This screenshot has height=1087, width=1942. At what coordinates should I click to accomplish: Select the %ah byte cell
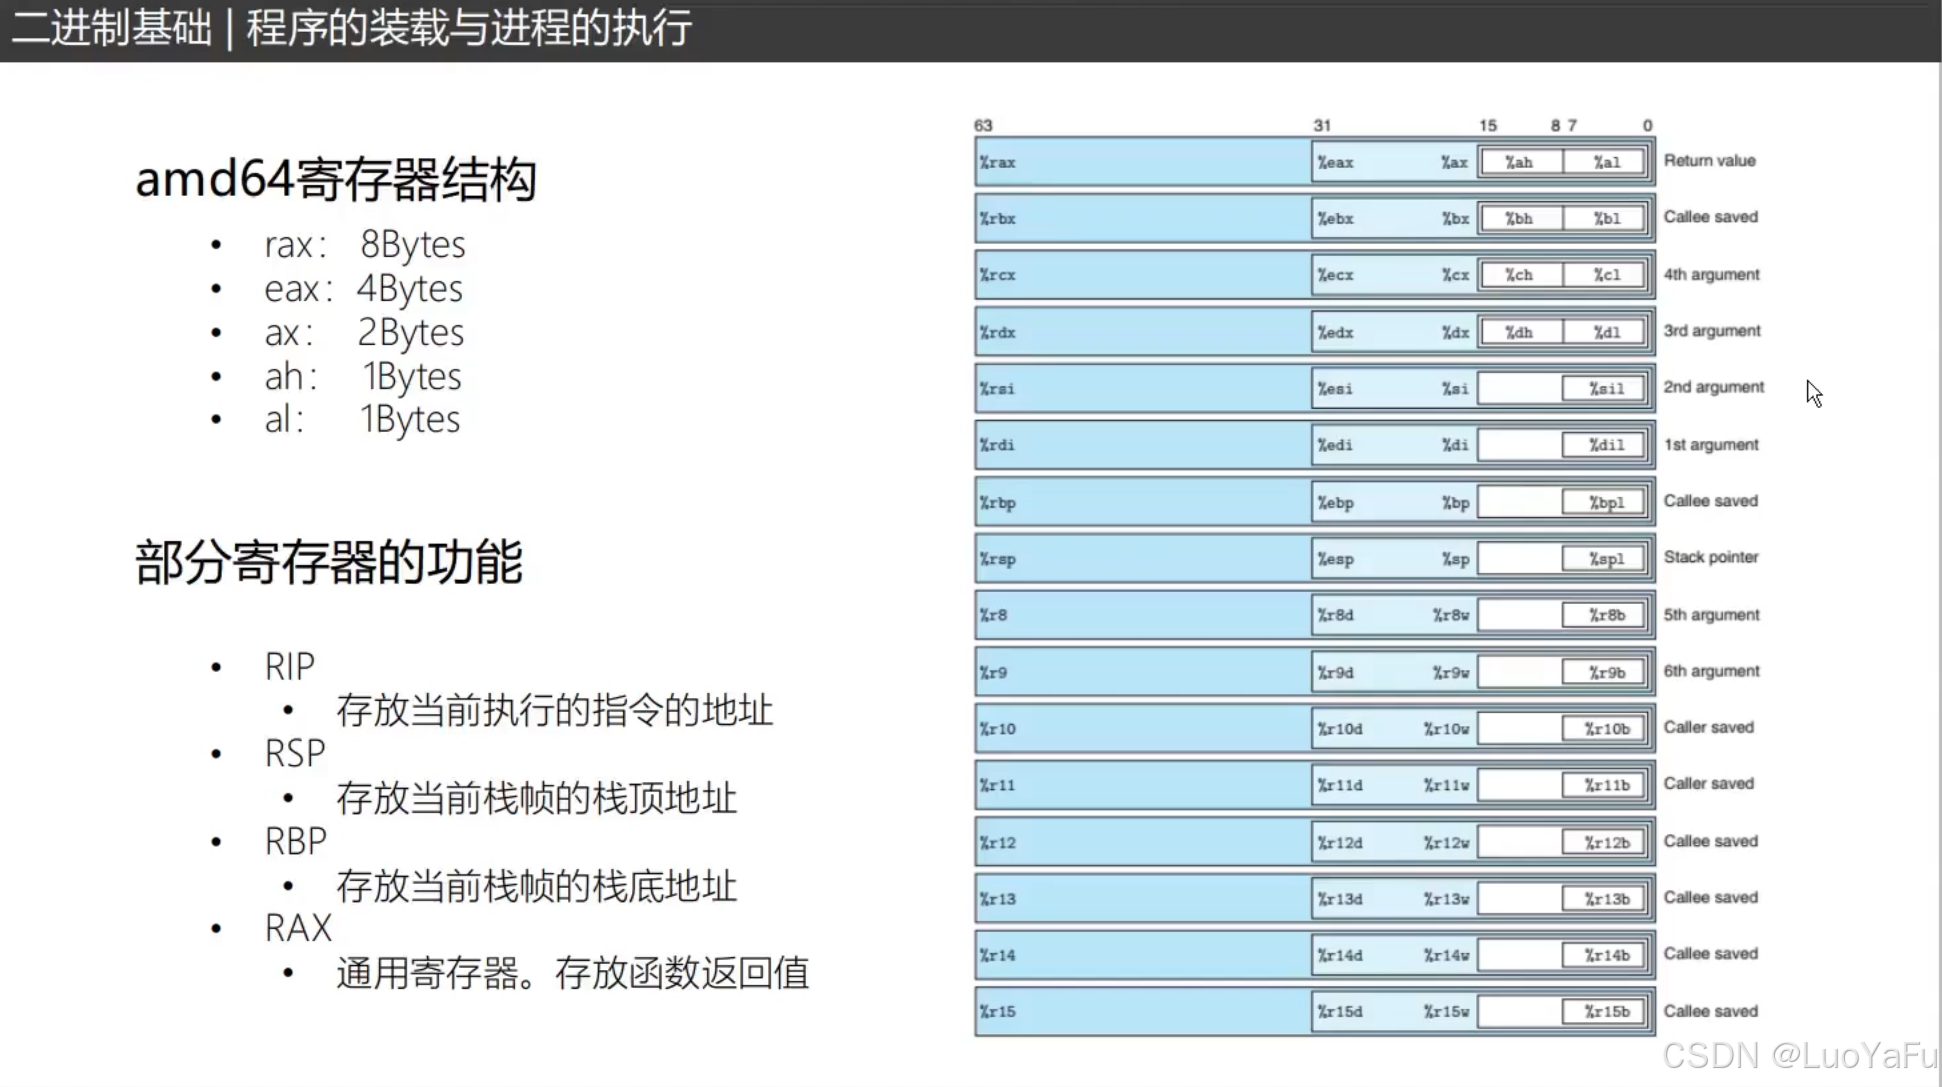click(1518, 161)
